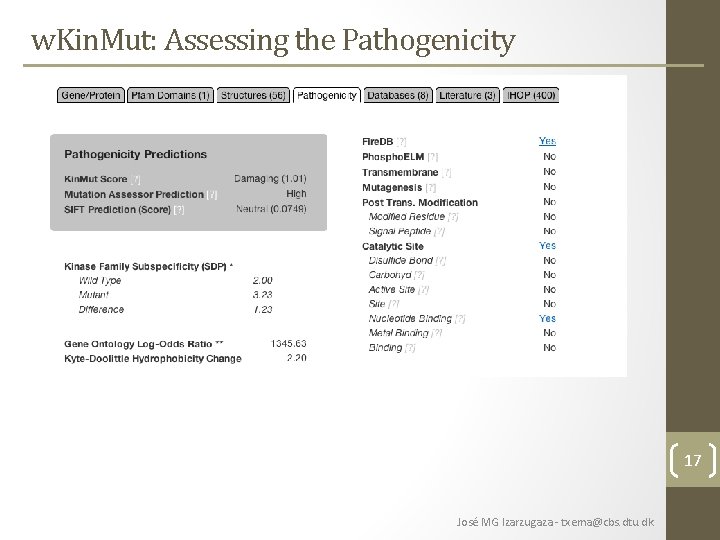Click the Mutation Assessor High value
The height and width of the screenshot is (540, 720).
296,194
